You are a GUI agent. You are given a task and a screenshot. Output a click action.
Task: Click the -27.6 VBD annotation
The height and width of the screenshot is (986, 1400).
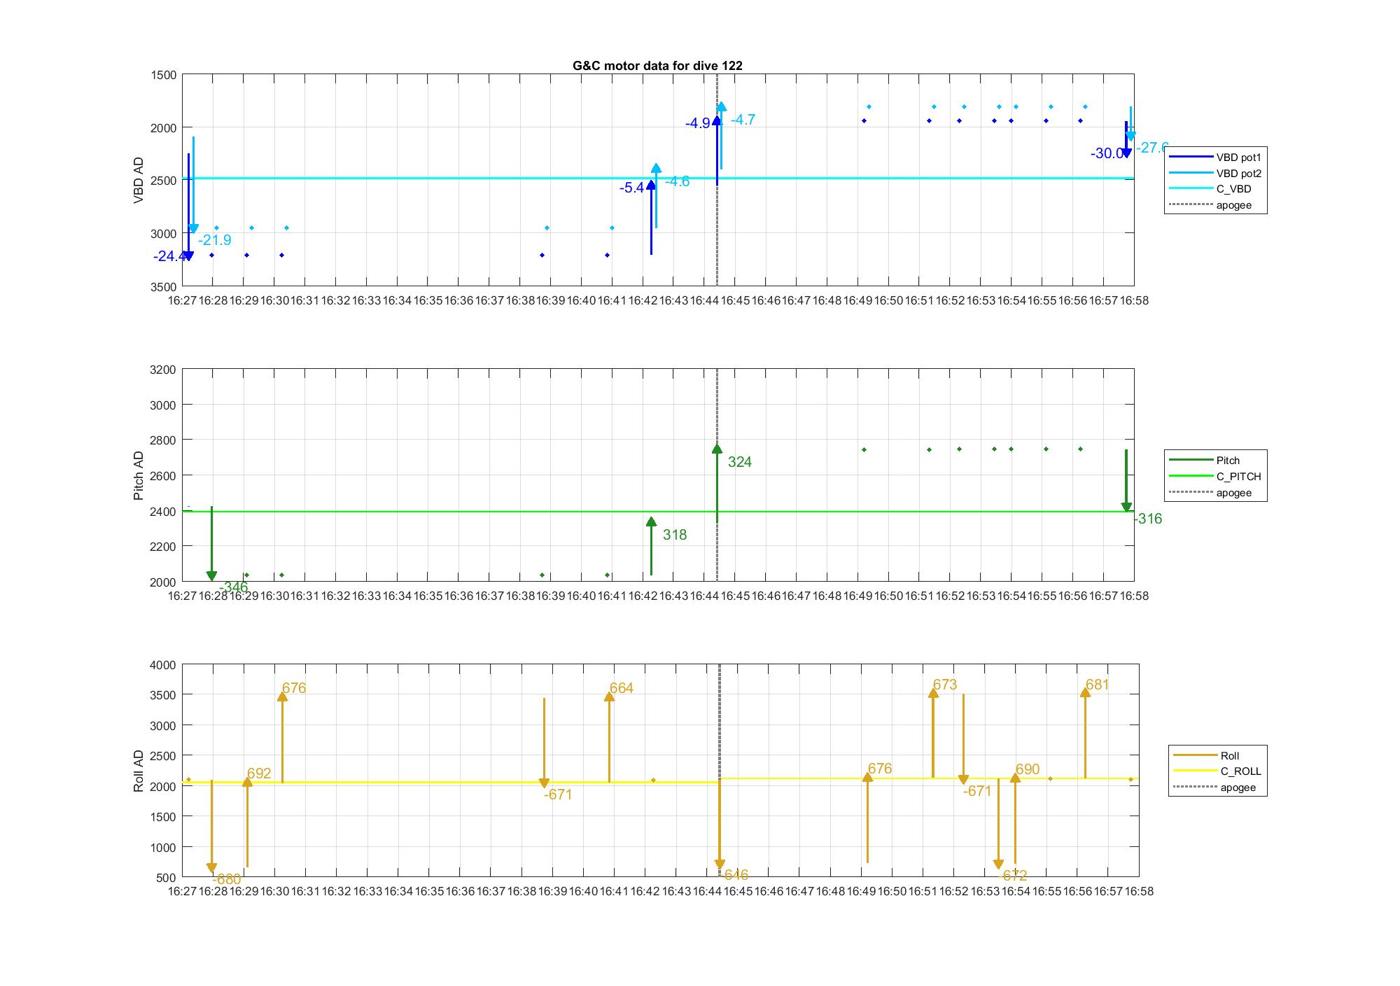pyautogui.click(x=1152, y=148)
